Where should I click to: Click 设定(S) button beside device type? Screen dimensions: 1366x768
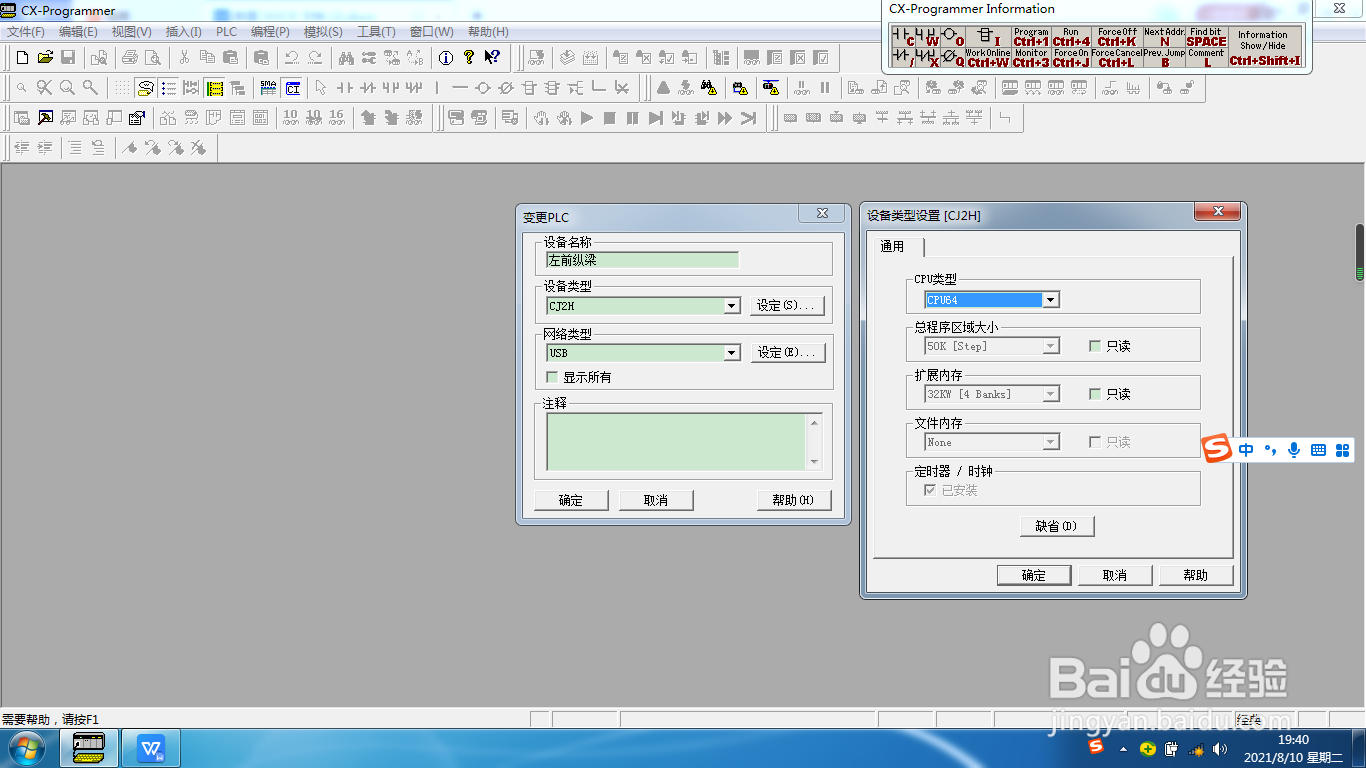(788, 305)
